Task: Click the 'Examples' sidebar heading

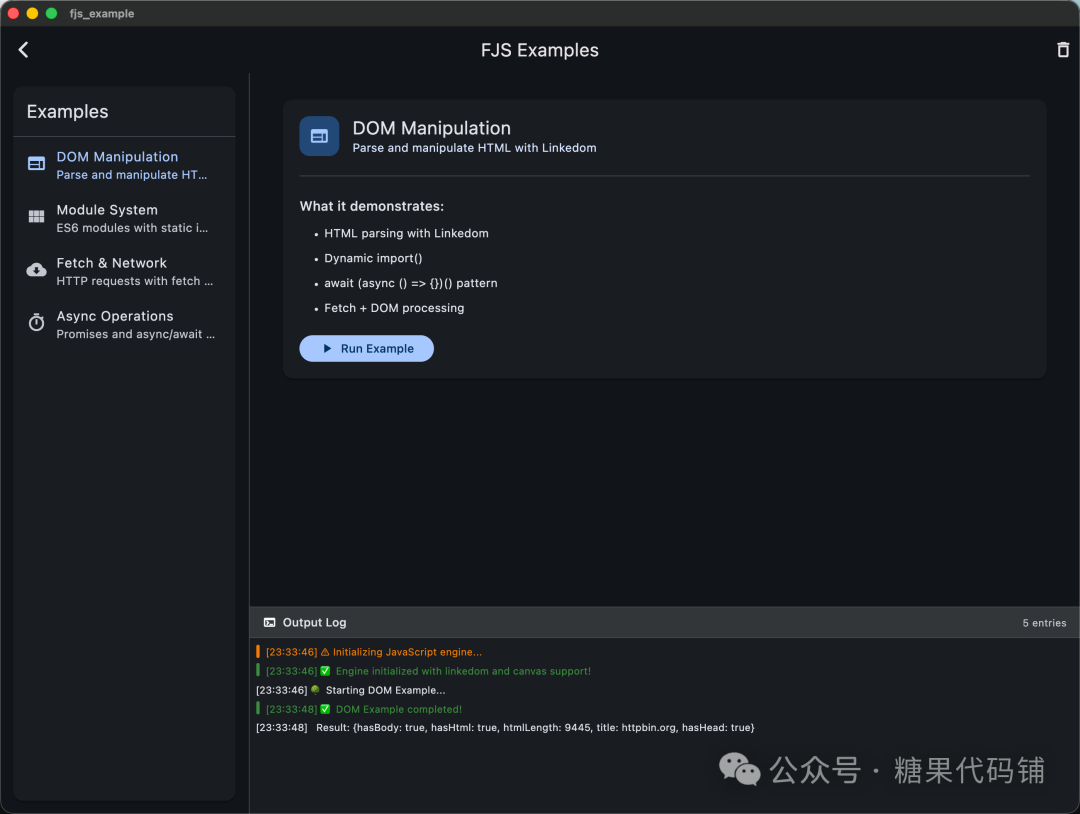Action: (68, 112)
